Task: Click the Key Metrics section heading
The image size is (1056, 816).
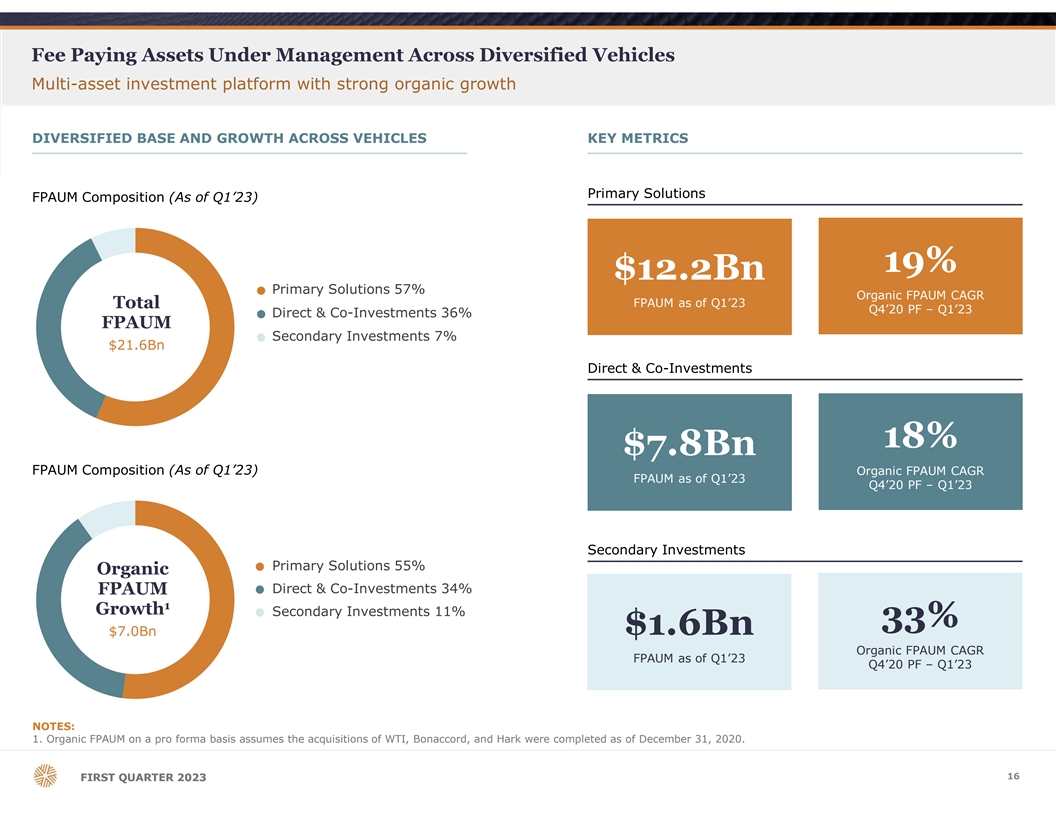Action: 638,138
